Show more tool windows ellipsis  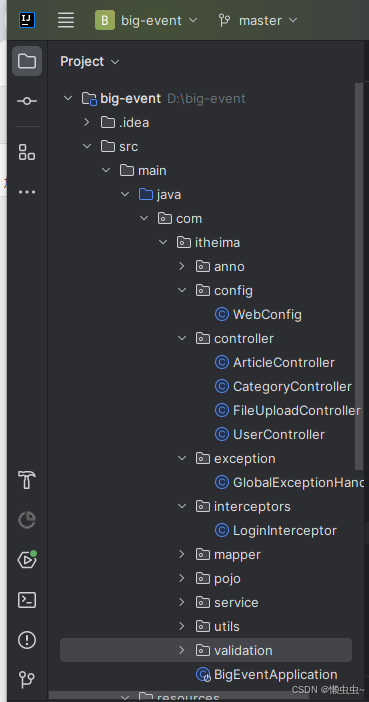(27, 192)
